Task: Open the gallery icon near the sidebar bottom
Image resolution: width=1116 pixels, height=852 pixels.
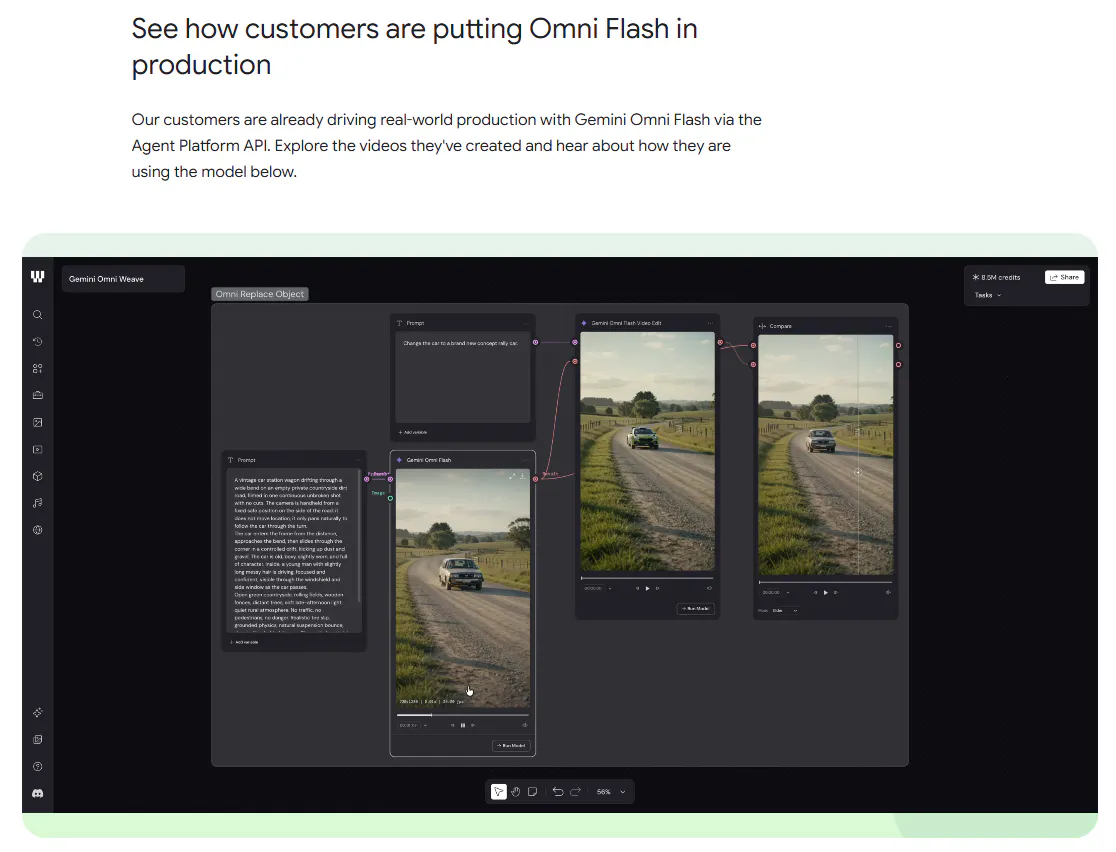Action: pos(38,740)
